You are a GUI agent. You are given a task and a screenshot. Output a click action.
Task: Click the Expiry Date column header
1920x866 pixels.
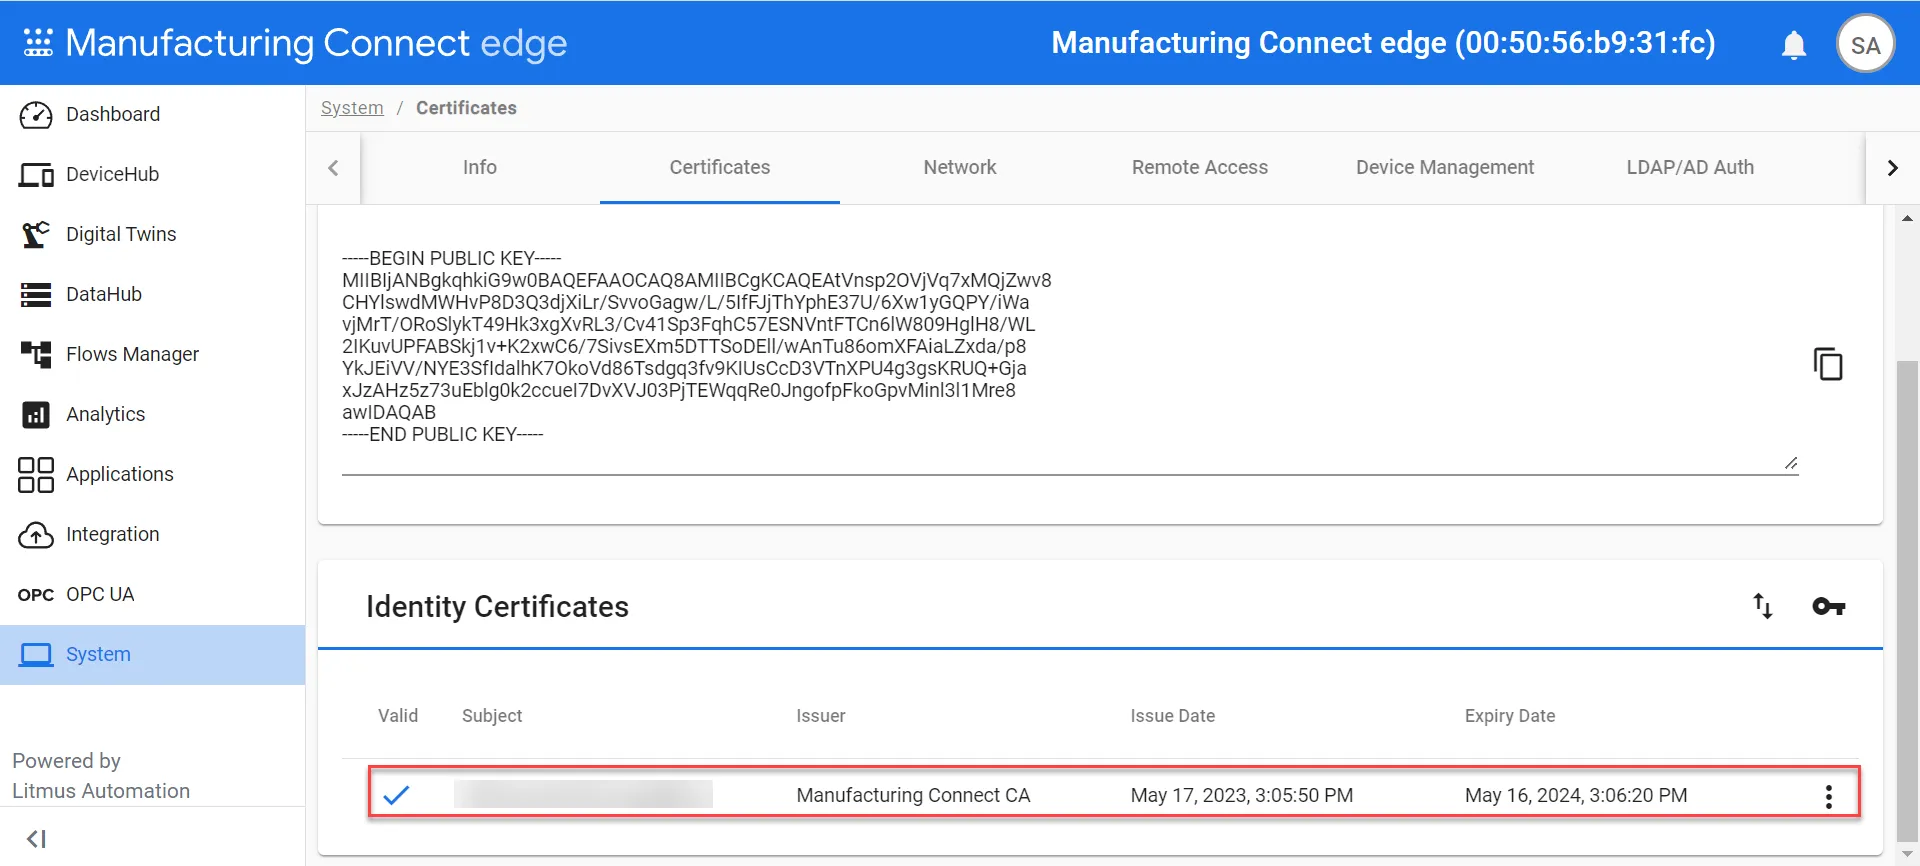[x=1510, y=716]
